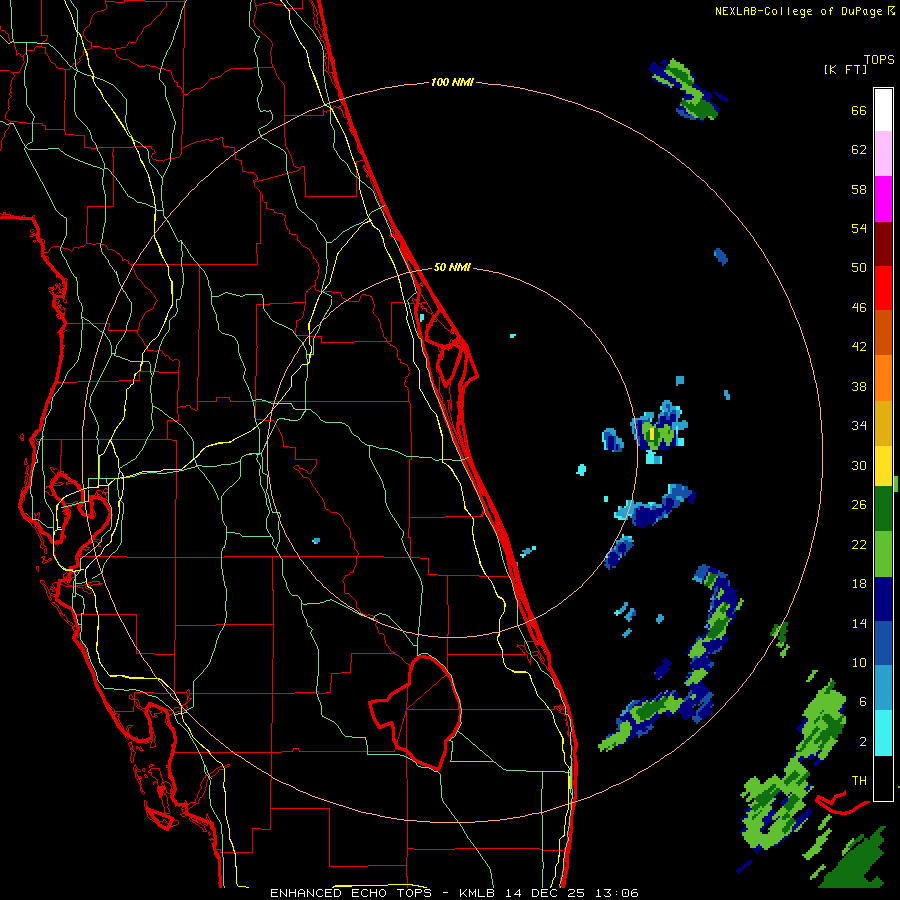Click the "100 NMI" range ring label
This screenshot has height=900, width=900.
(x=452, y=83)
